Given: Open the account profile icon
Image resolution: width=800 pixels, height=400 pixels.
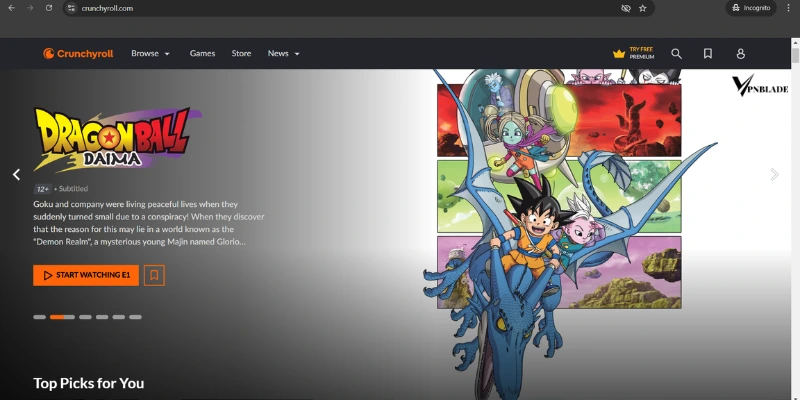Looking at the screenshot, I should coord(741,54).
